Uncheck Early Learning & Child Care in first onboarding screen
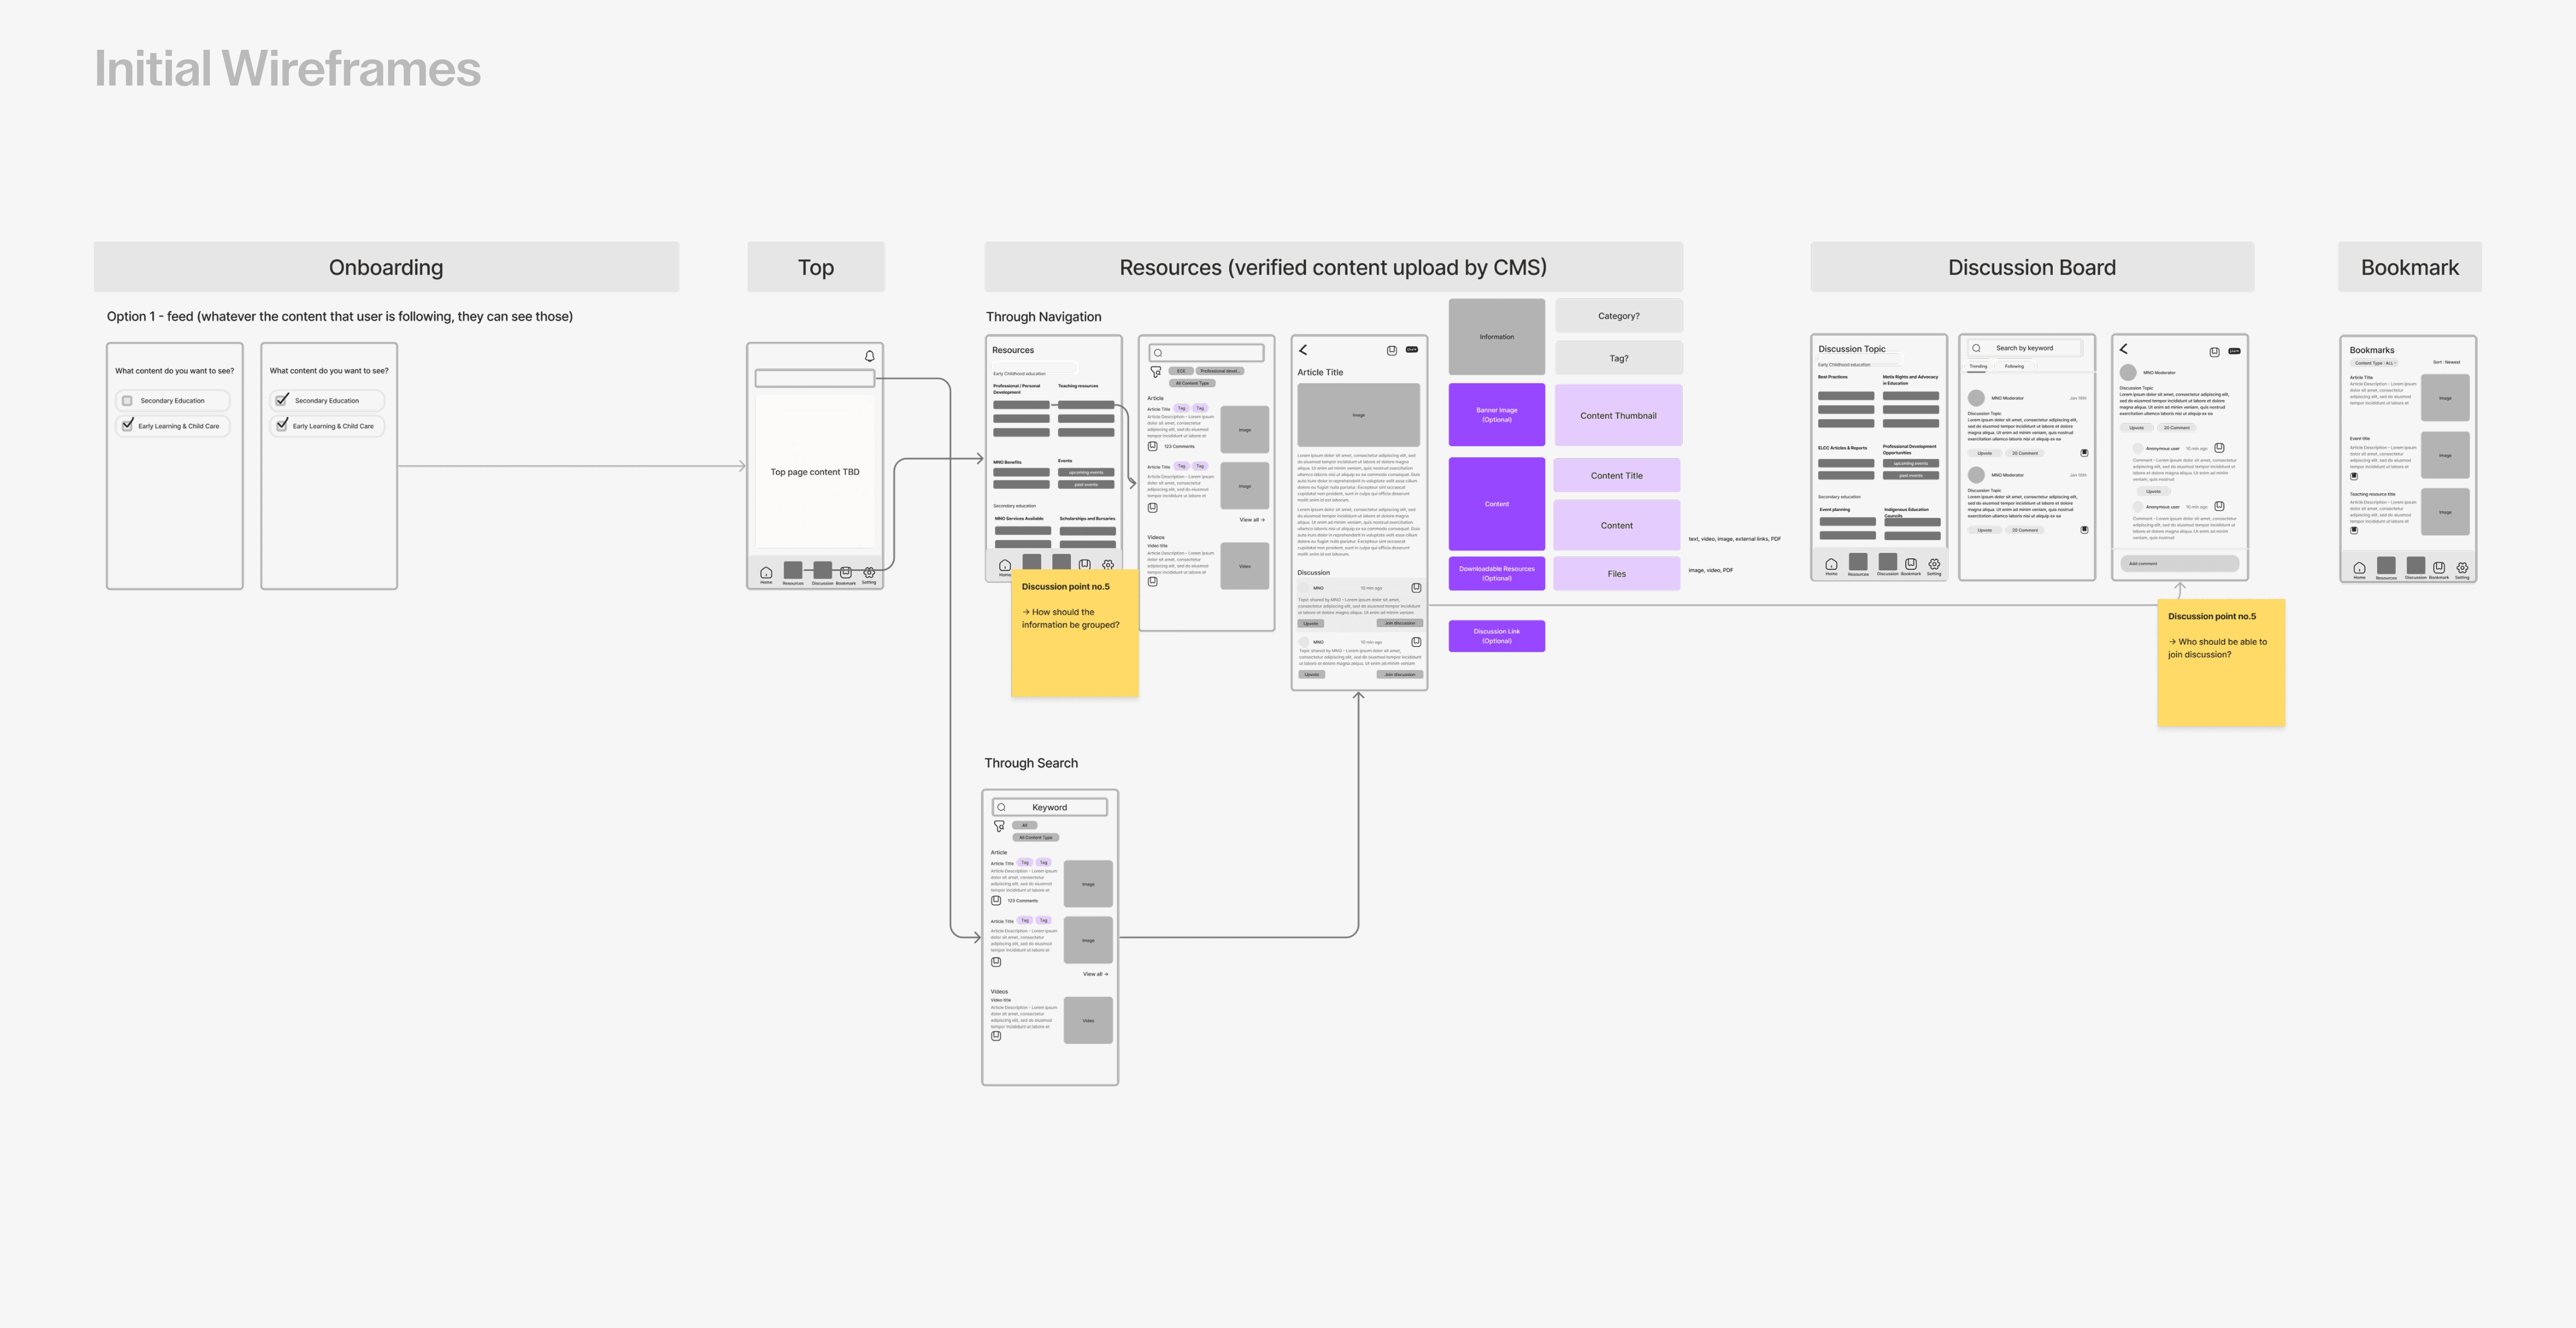 (127, 425)
